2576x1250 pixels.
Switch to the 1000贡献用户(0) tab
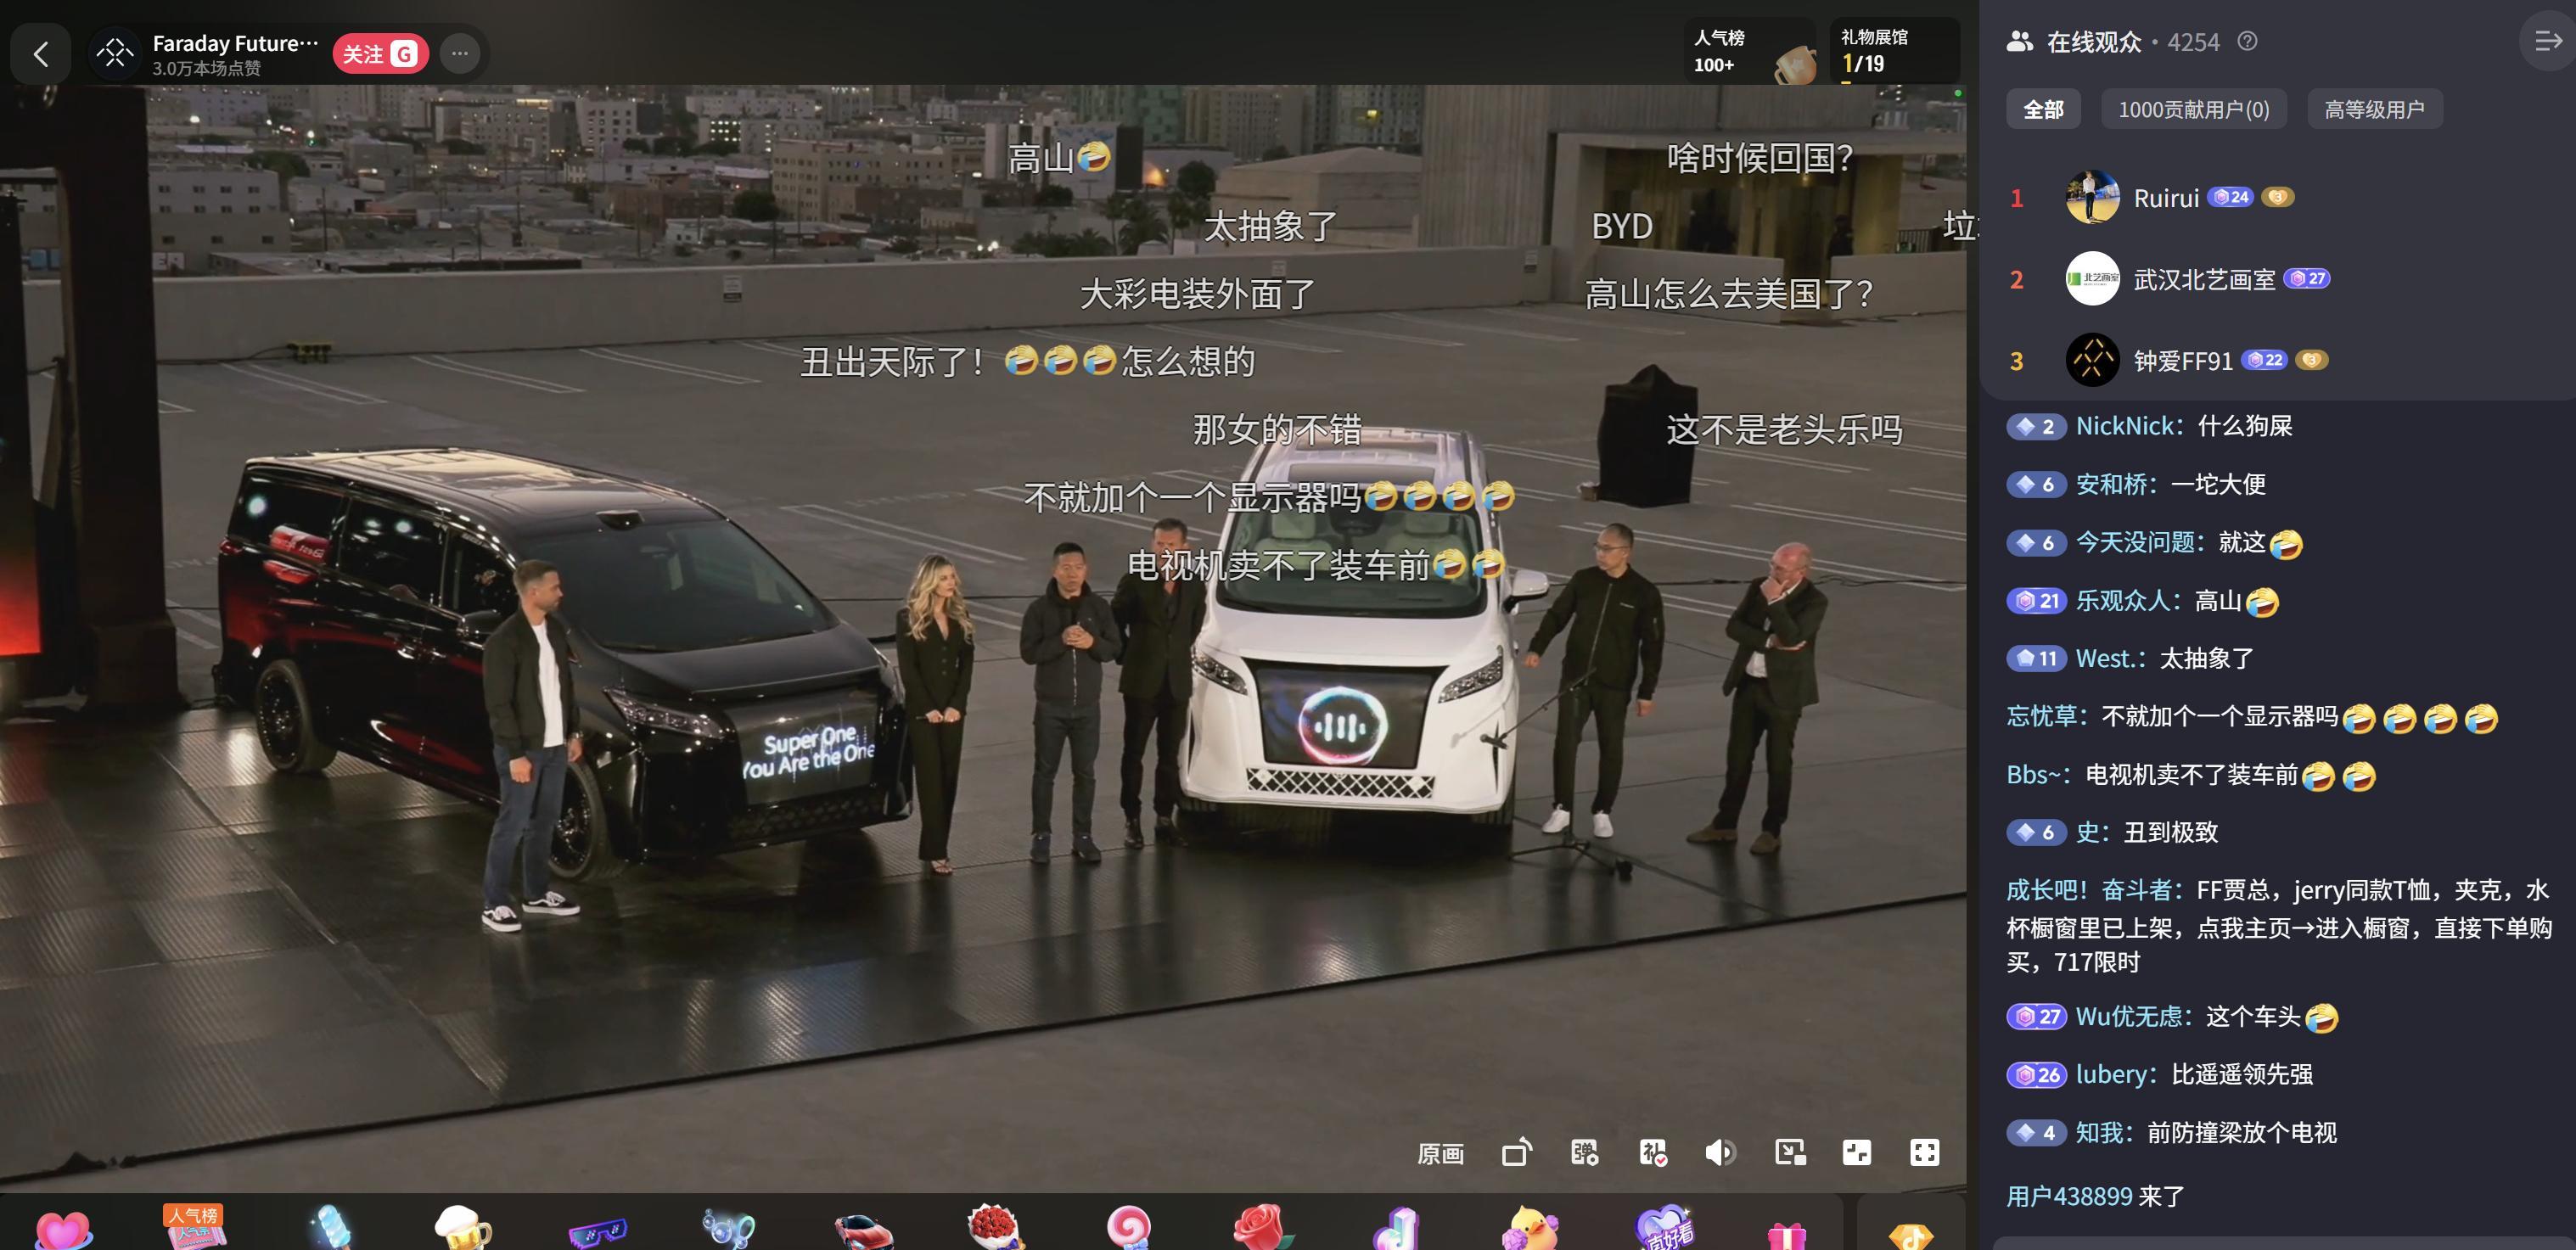click(x=2194, y=109)
